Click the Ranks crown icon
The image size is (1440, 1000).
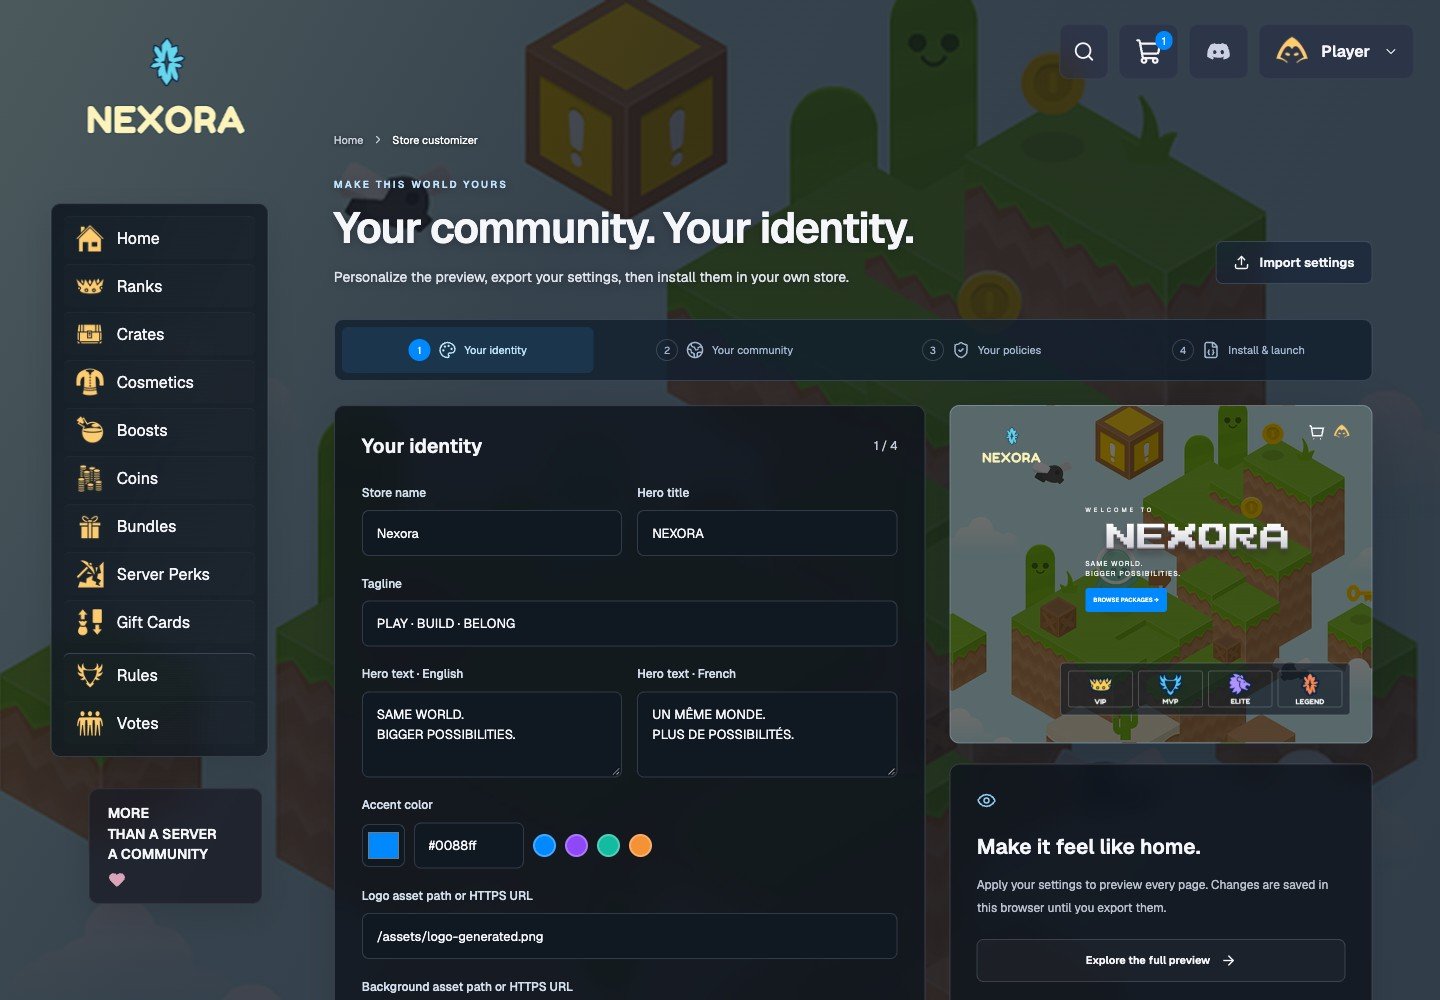[x=90, y=286]
